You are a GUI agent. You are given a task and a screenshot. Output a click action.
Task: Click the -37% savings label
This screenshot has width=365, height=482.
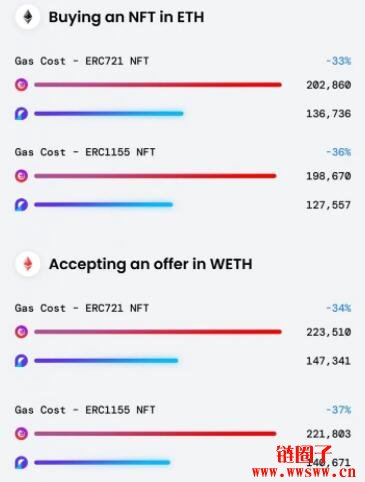click(338, 410)
